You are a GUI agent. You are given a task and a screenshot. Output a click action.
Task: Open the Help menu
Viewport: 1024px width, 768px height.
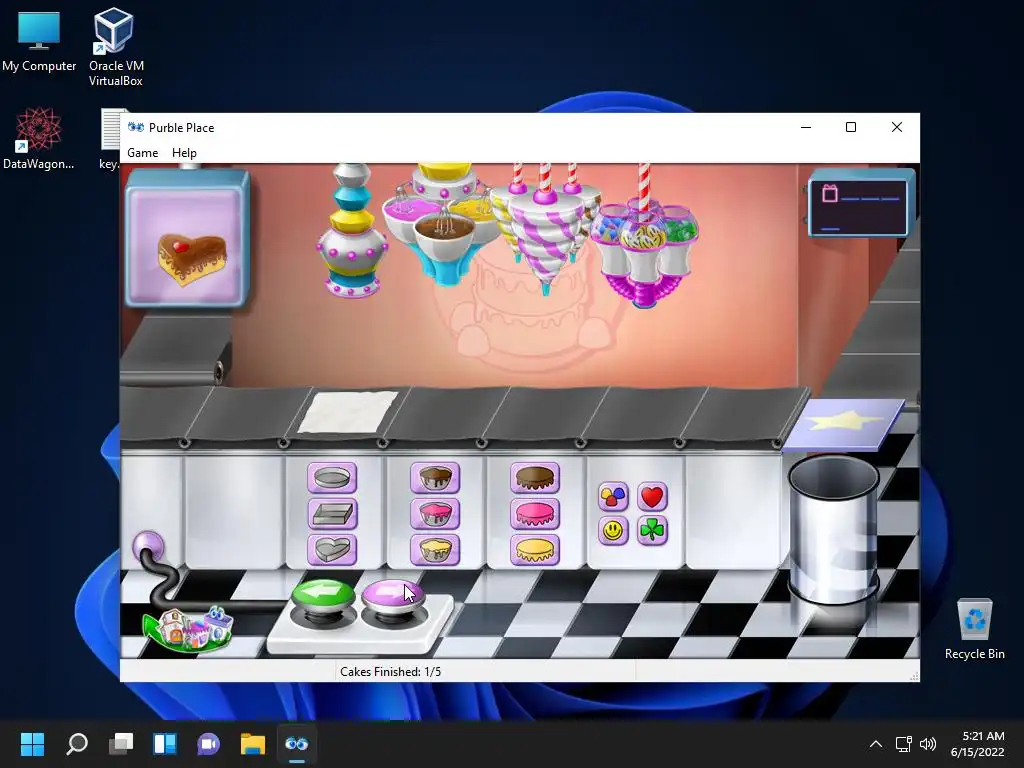[x=184, y=153]
